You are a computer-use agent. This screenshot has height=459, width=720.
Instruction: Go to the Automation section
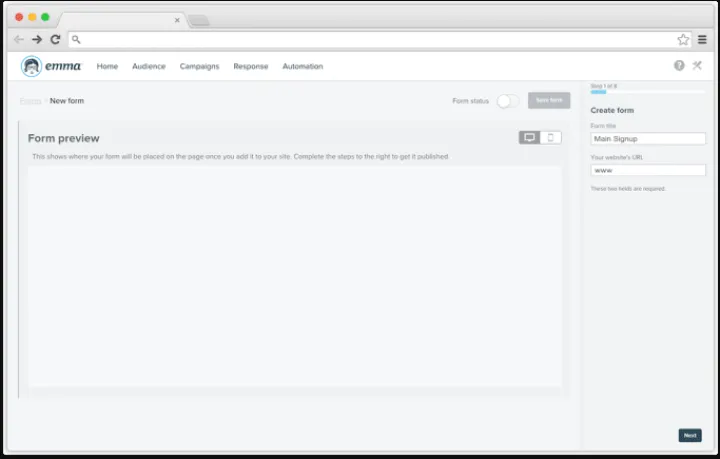[x=302, y=66]
